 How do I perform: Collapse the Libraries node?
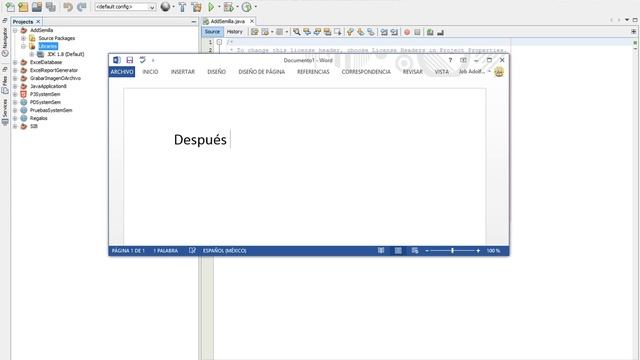[23, 46]
